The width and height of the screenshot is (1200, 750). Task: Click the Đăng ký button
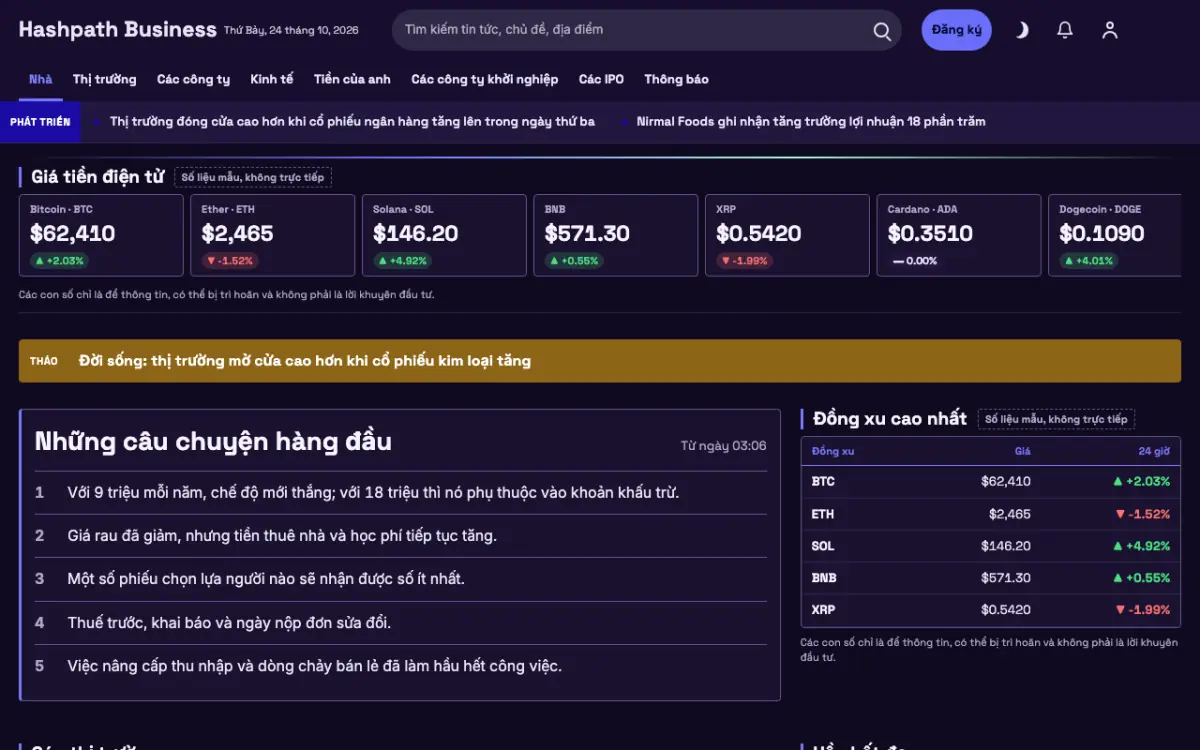pos(956,30)
